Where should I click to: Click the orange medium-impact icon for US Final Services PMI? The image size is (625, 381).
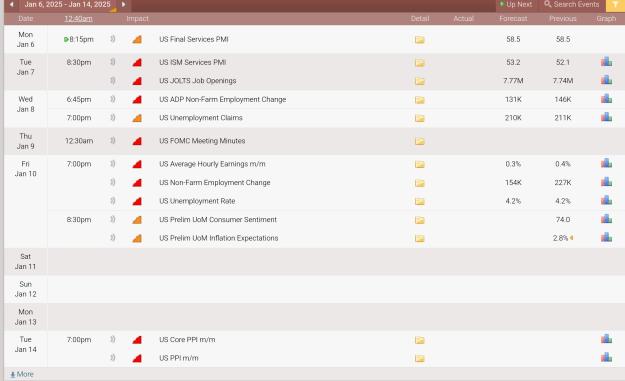[137, 39]
